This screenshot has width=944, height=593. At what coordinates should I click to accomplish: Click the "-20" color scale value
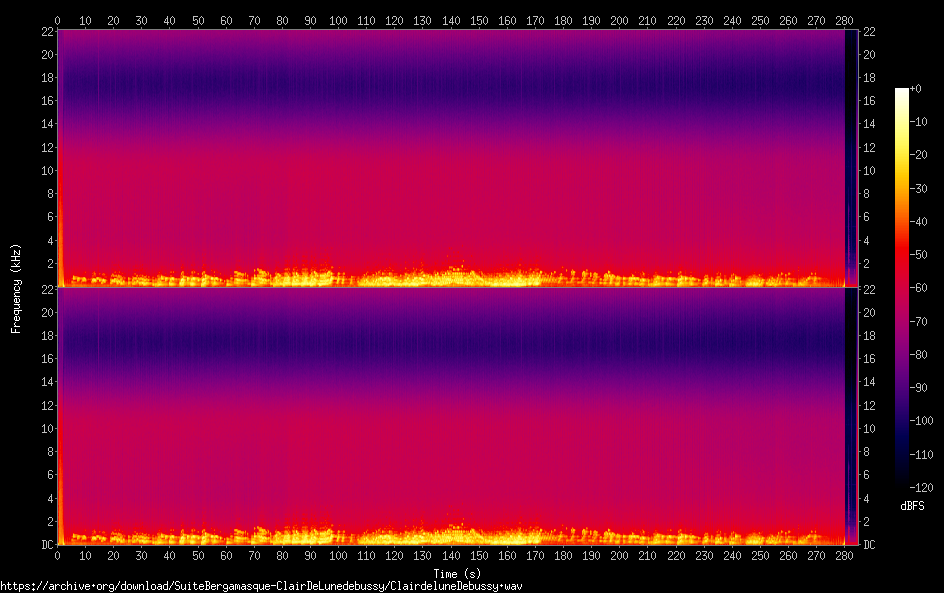pyautogui.click(x=918, y=155)
